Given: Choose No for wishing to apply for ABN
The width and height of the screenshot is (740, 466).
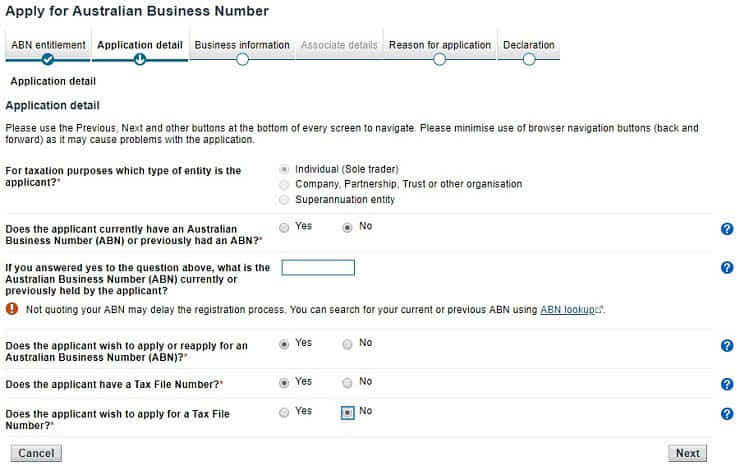Looking at the screenshot, I should tap(347, 344).
